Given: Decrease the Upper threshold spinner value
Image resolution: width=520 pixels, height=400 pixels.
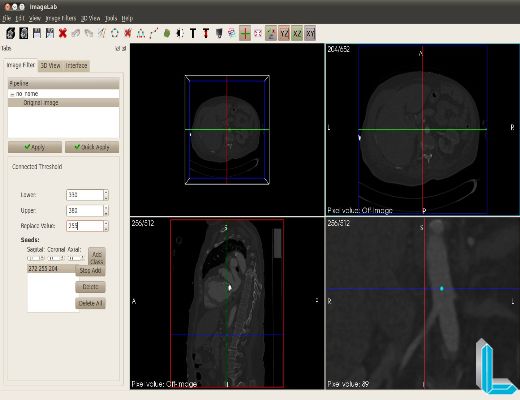Looking at the screenshot, I should pyautogui.click(x=106, y=213).
